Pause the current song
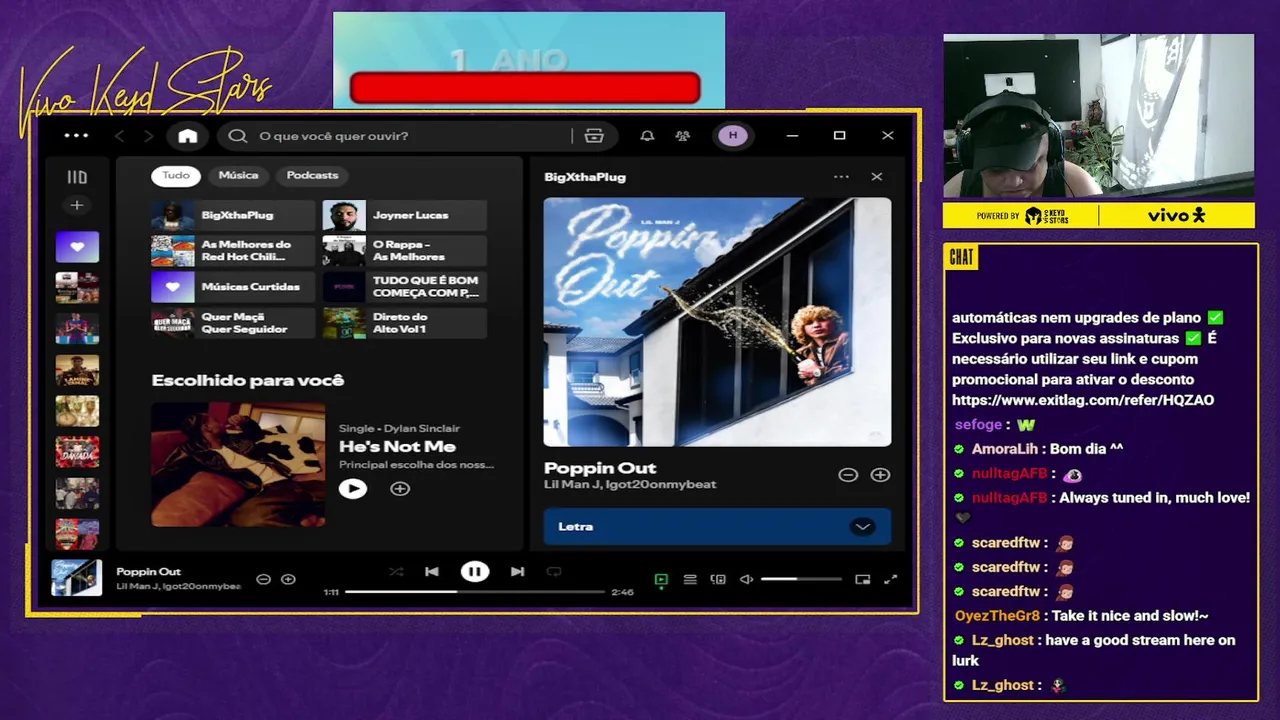Screen dimensions: 1280x720 474,572
